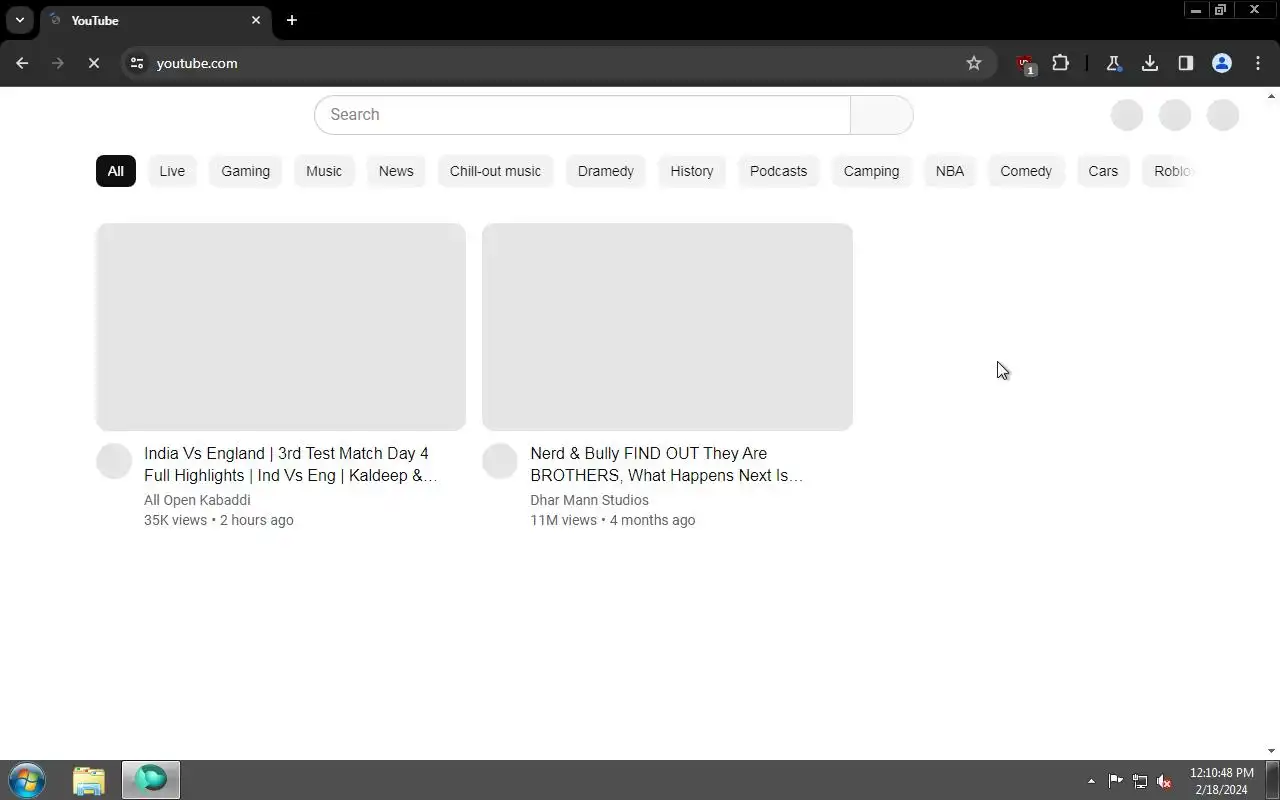Open the uBlock Origin extension icon
Viewport: 1280px width, 800px height.
tap(1025, 64)
